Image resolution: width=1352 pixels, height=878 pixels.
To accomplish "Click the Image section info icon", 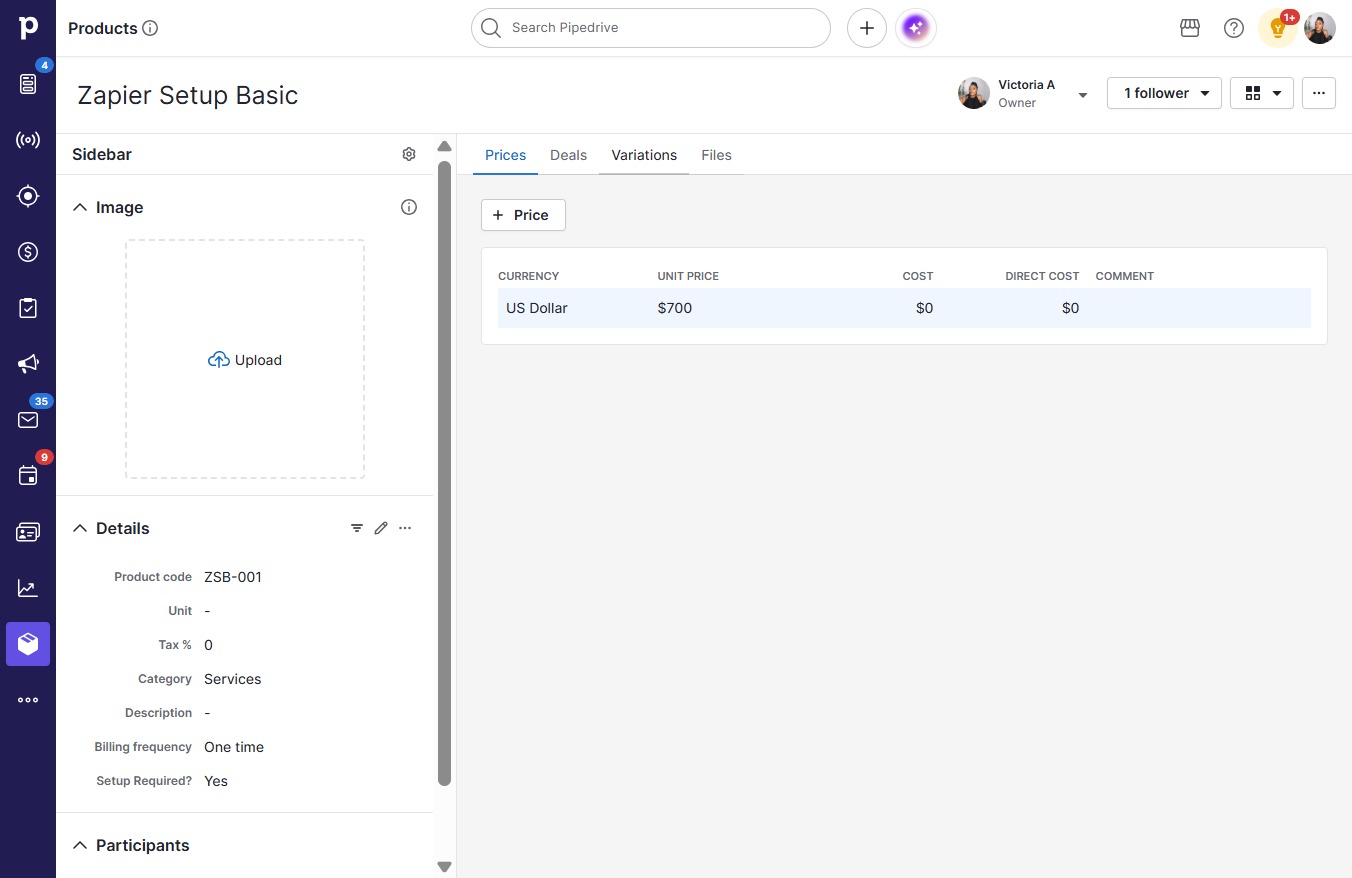I will [x=409, y=207].
